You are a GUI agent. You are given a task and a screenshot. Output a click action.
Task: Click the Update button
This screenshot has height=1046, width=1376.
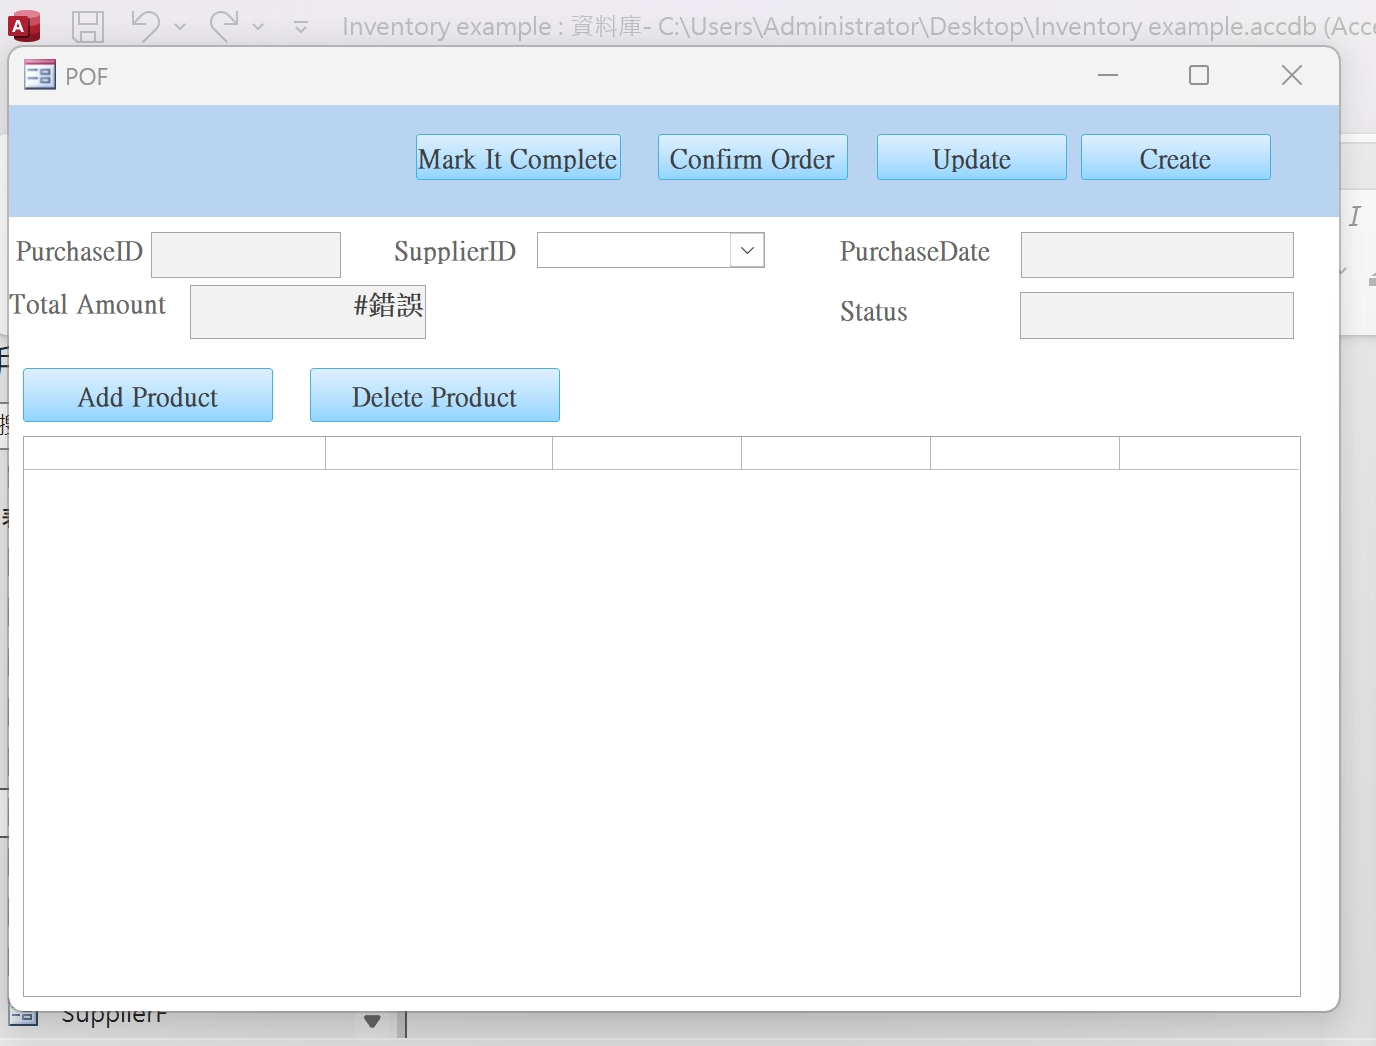[x=972, y=158]
